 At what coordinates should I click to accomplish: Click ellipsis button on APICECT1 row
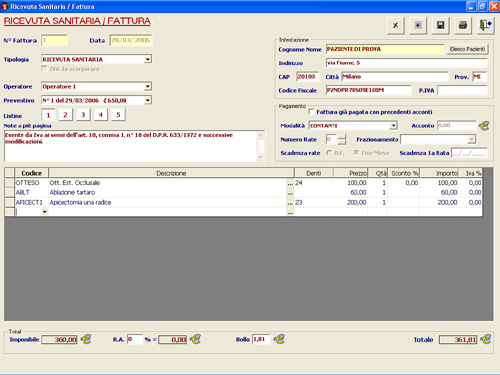click(290, 202)
